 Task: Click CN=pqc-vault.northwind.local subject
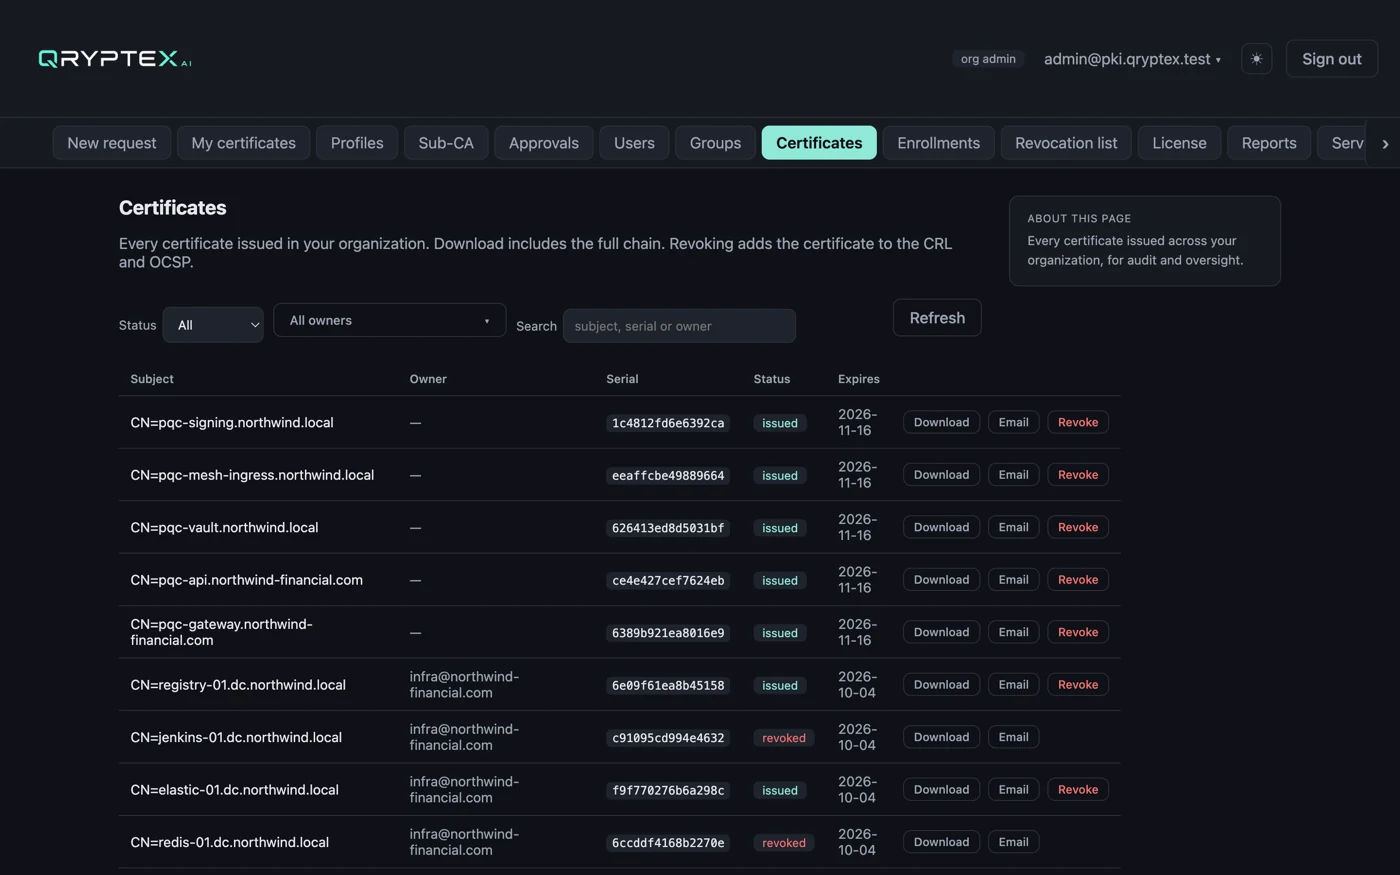coord(224,527)
